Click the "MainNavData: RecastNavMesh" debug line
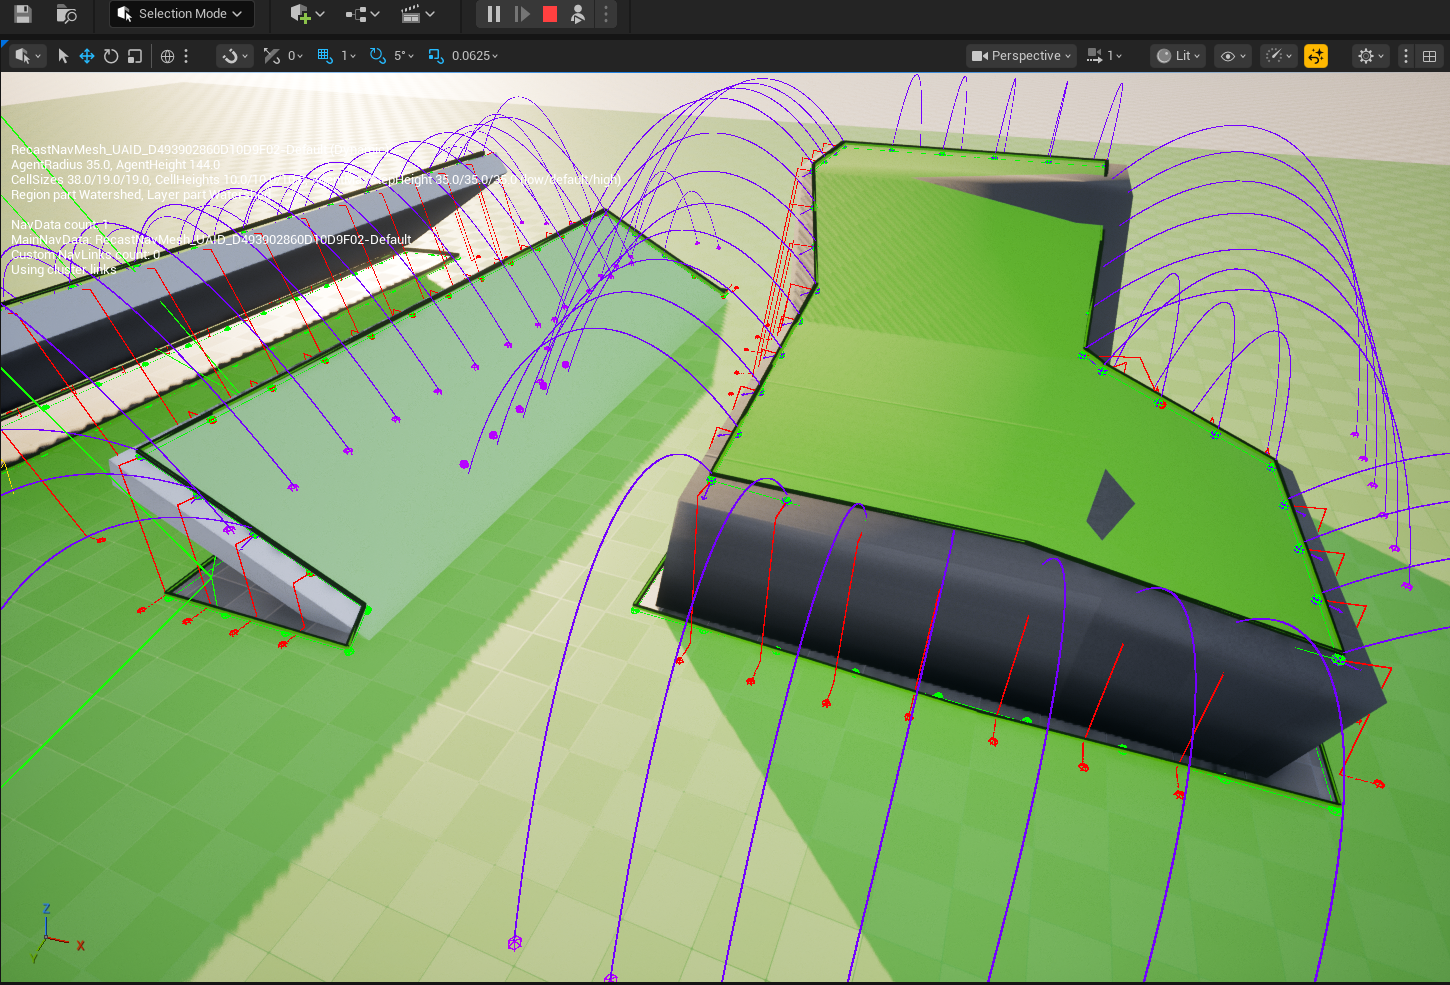The height and width of the screenshot is (985, 1450). [211, 240]
